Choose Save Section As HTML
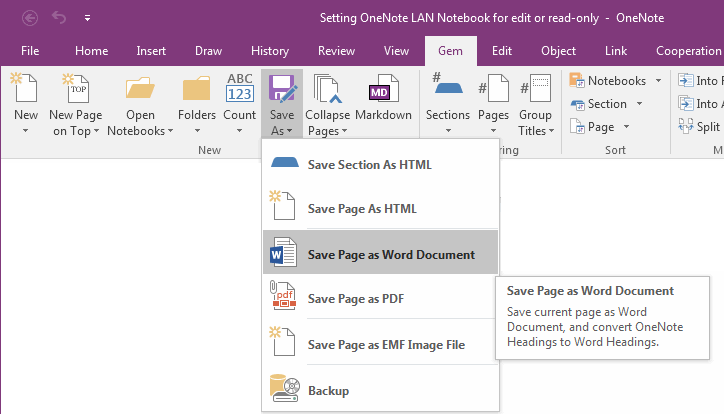Viewport: 724px width, 414px height. point(380,164)
